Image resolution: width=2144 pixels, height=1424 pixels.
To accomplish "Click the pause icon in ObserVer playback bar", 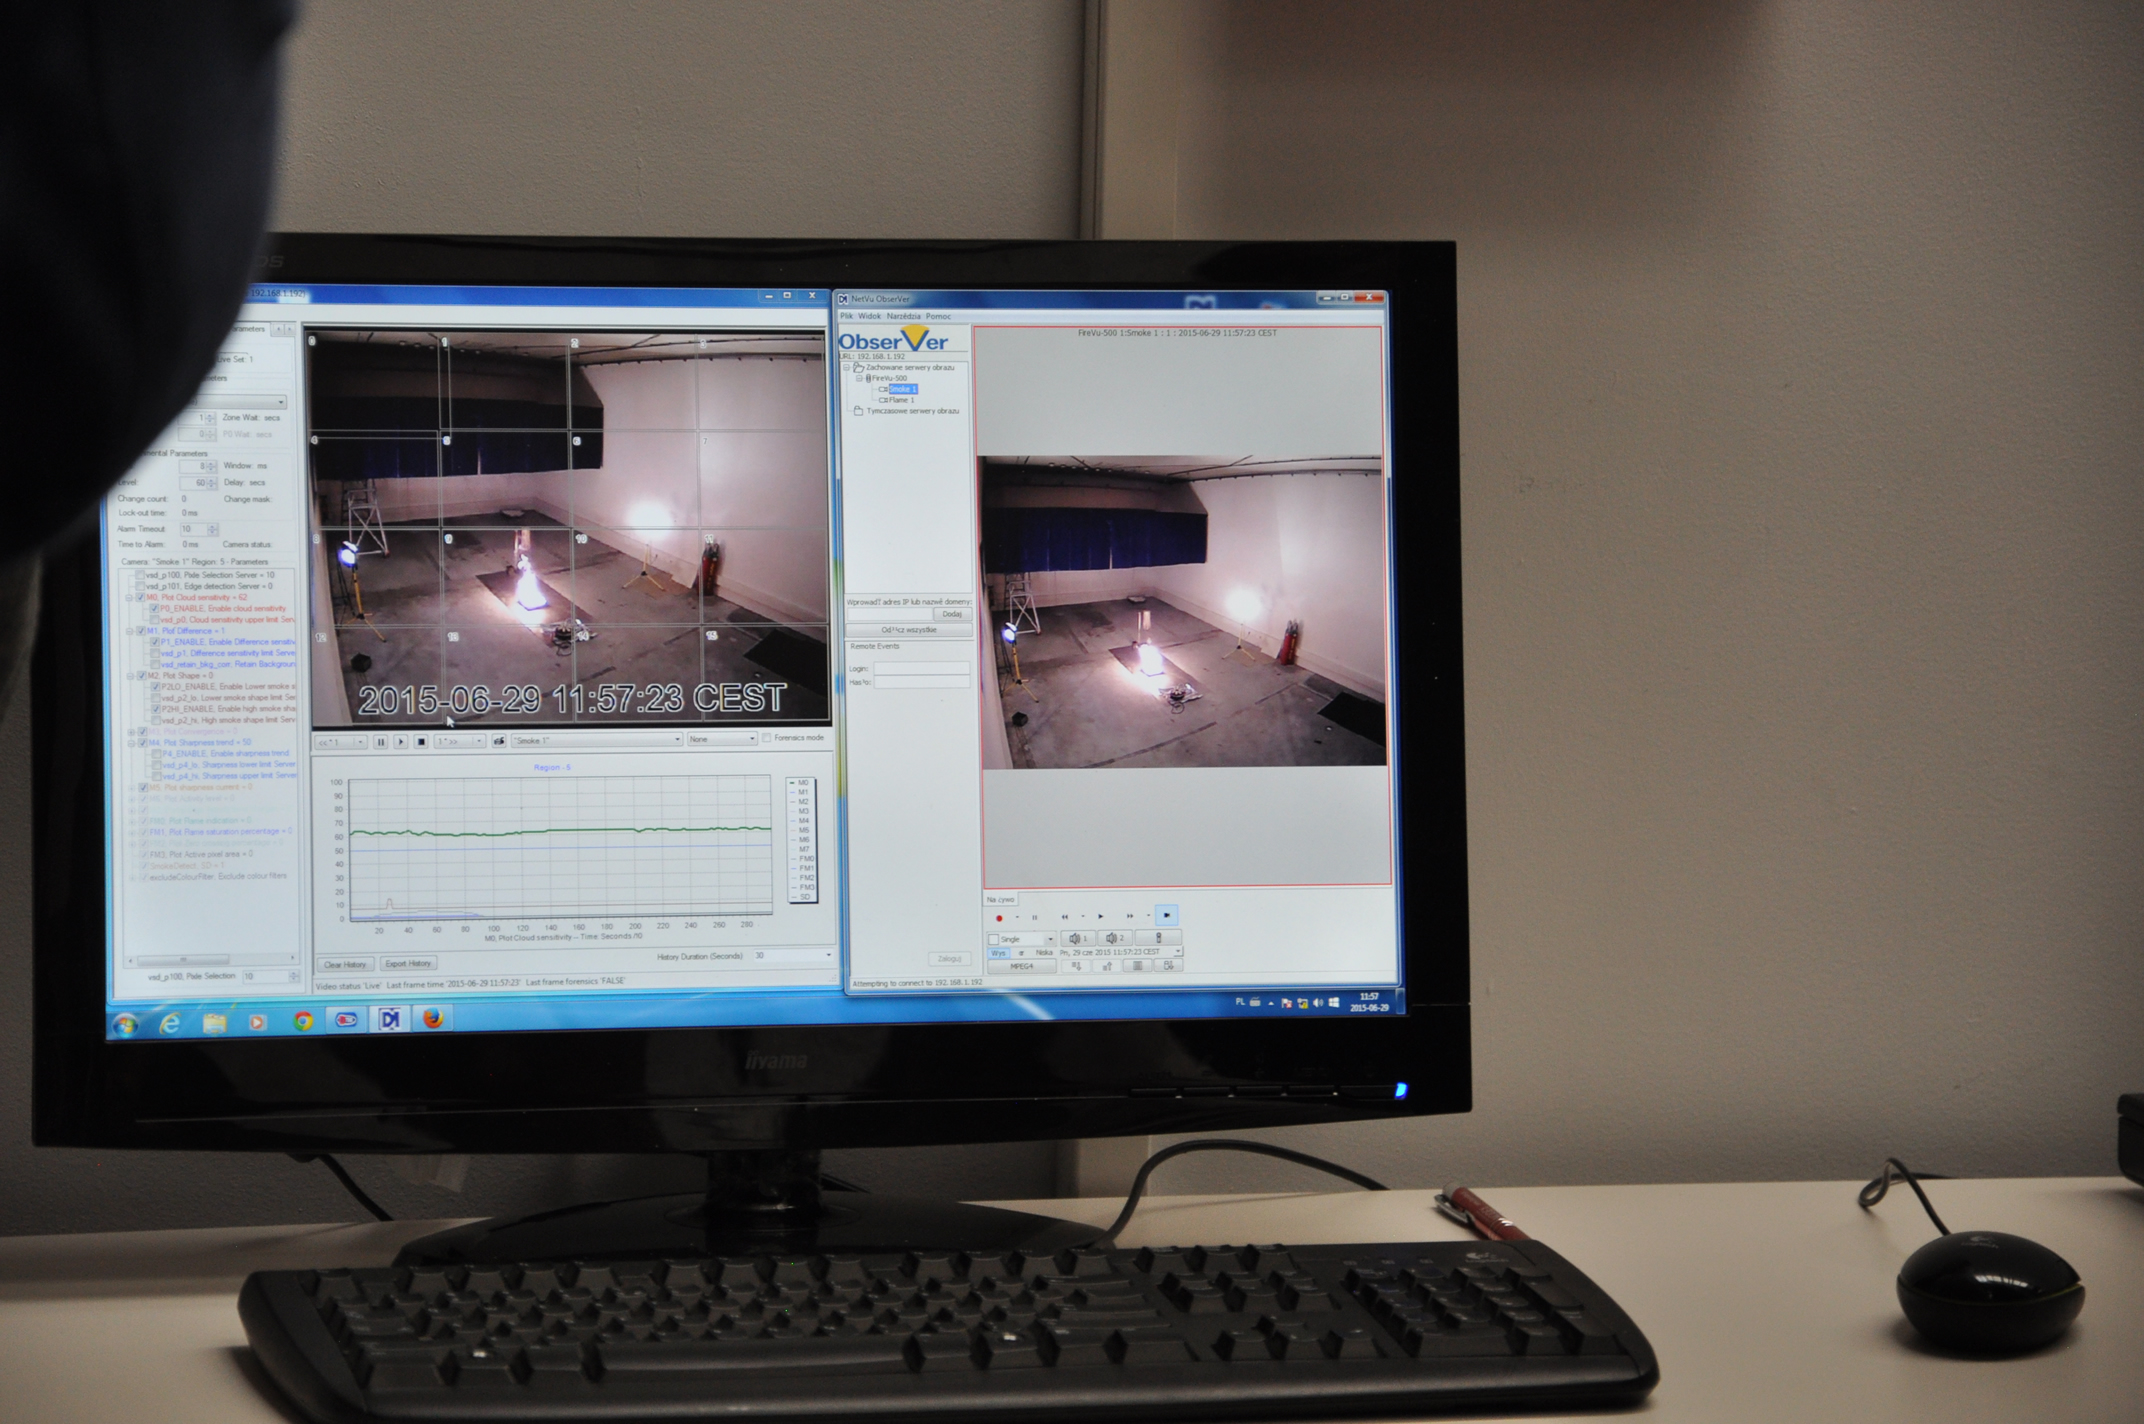I will (1034, 918).
